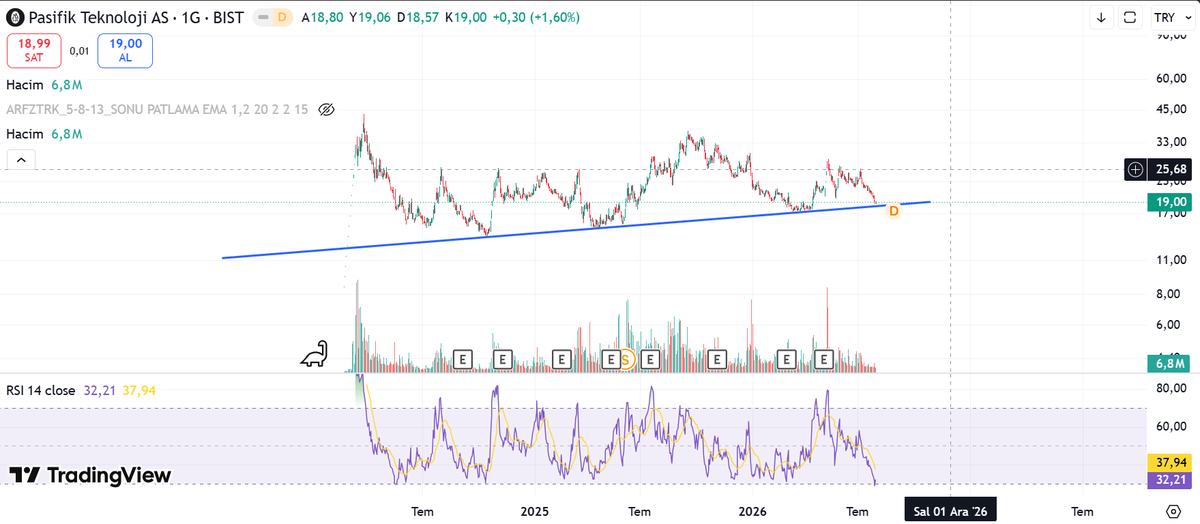The height and width of the screenshot is (524, 1200).
Task: Open the TradingView logo link
Action: pos(90,475)
